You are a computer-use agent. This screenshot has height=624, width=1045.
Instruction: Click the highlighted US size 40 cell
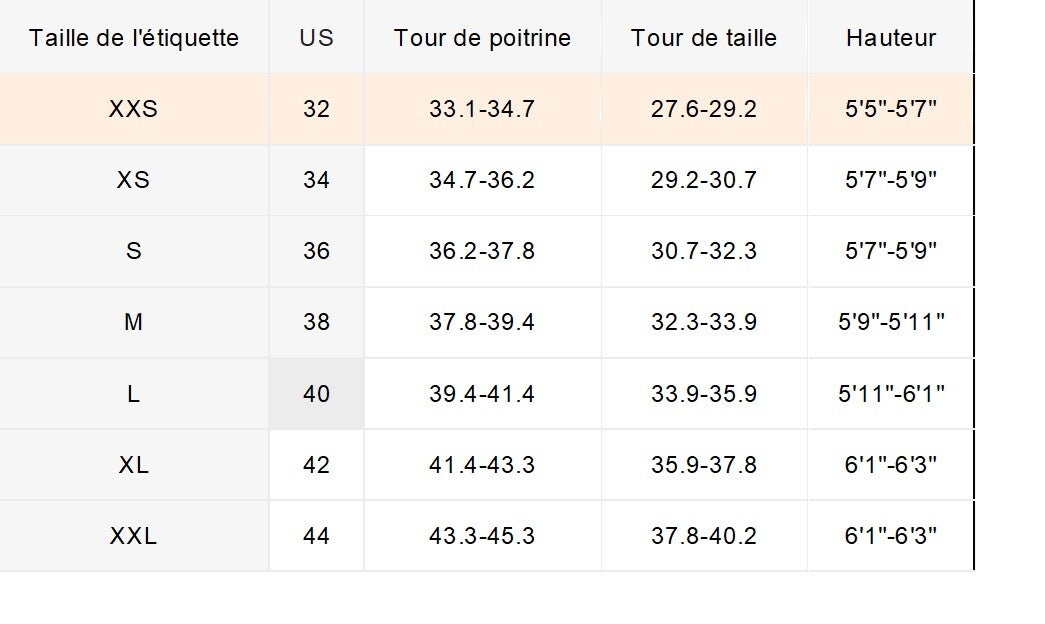(316, 394)
